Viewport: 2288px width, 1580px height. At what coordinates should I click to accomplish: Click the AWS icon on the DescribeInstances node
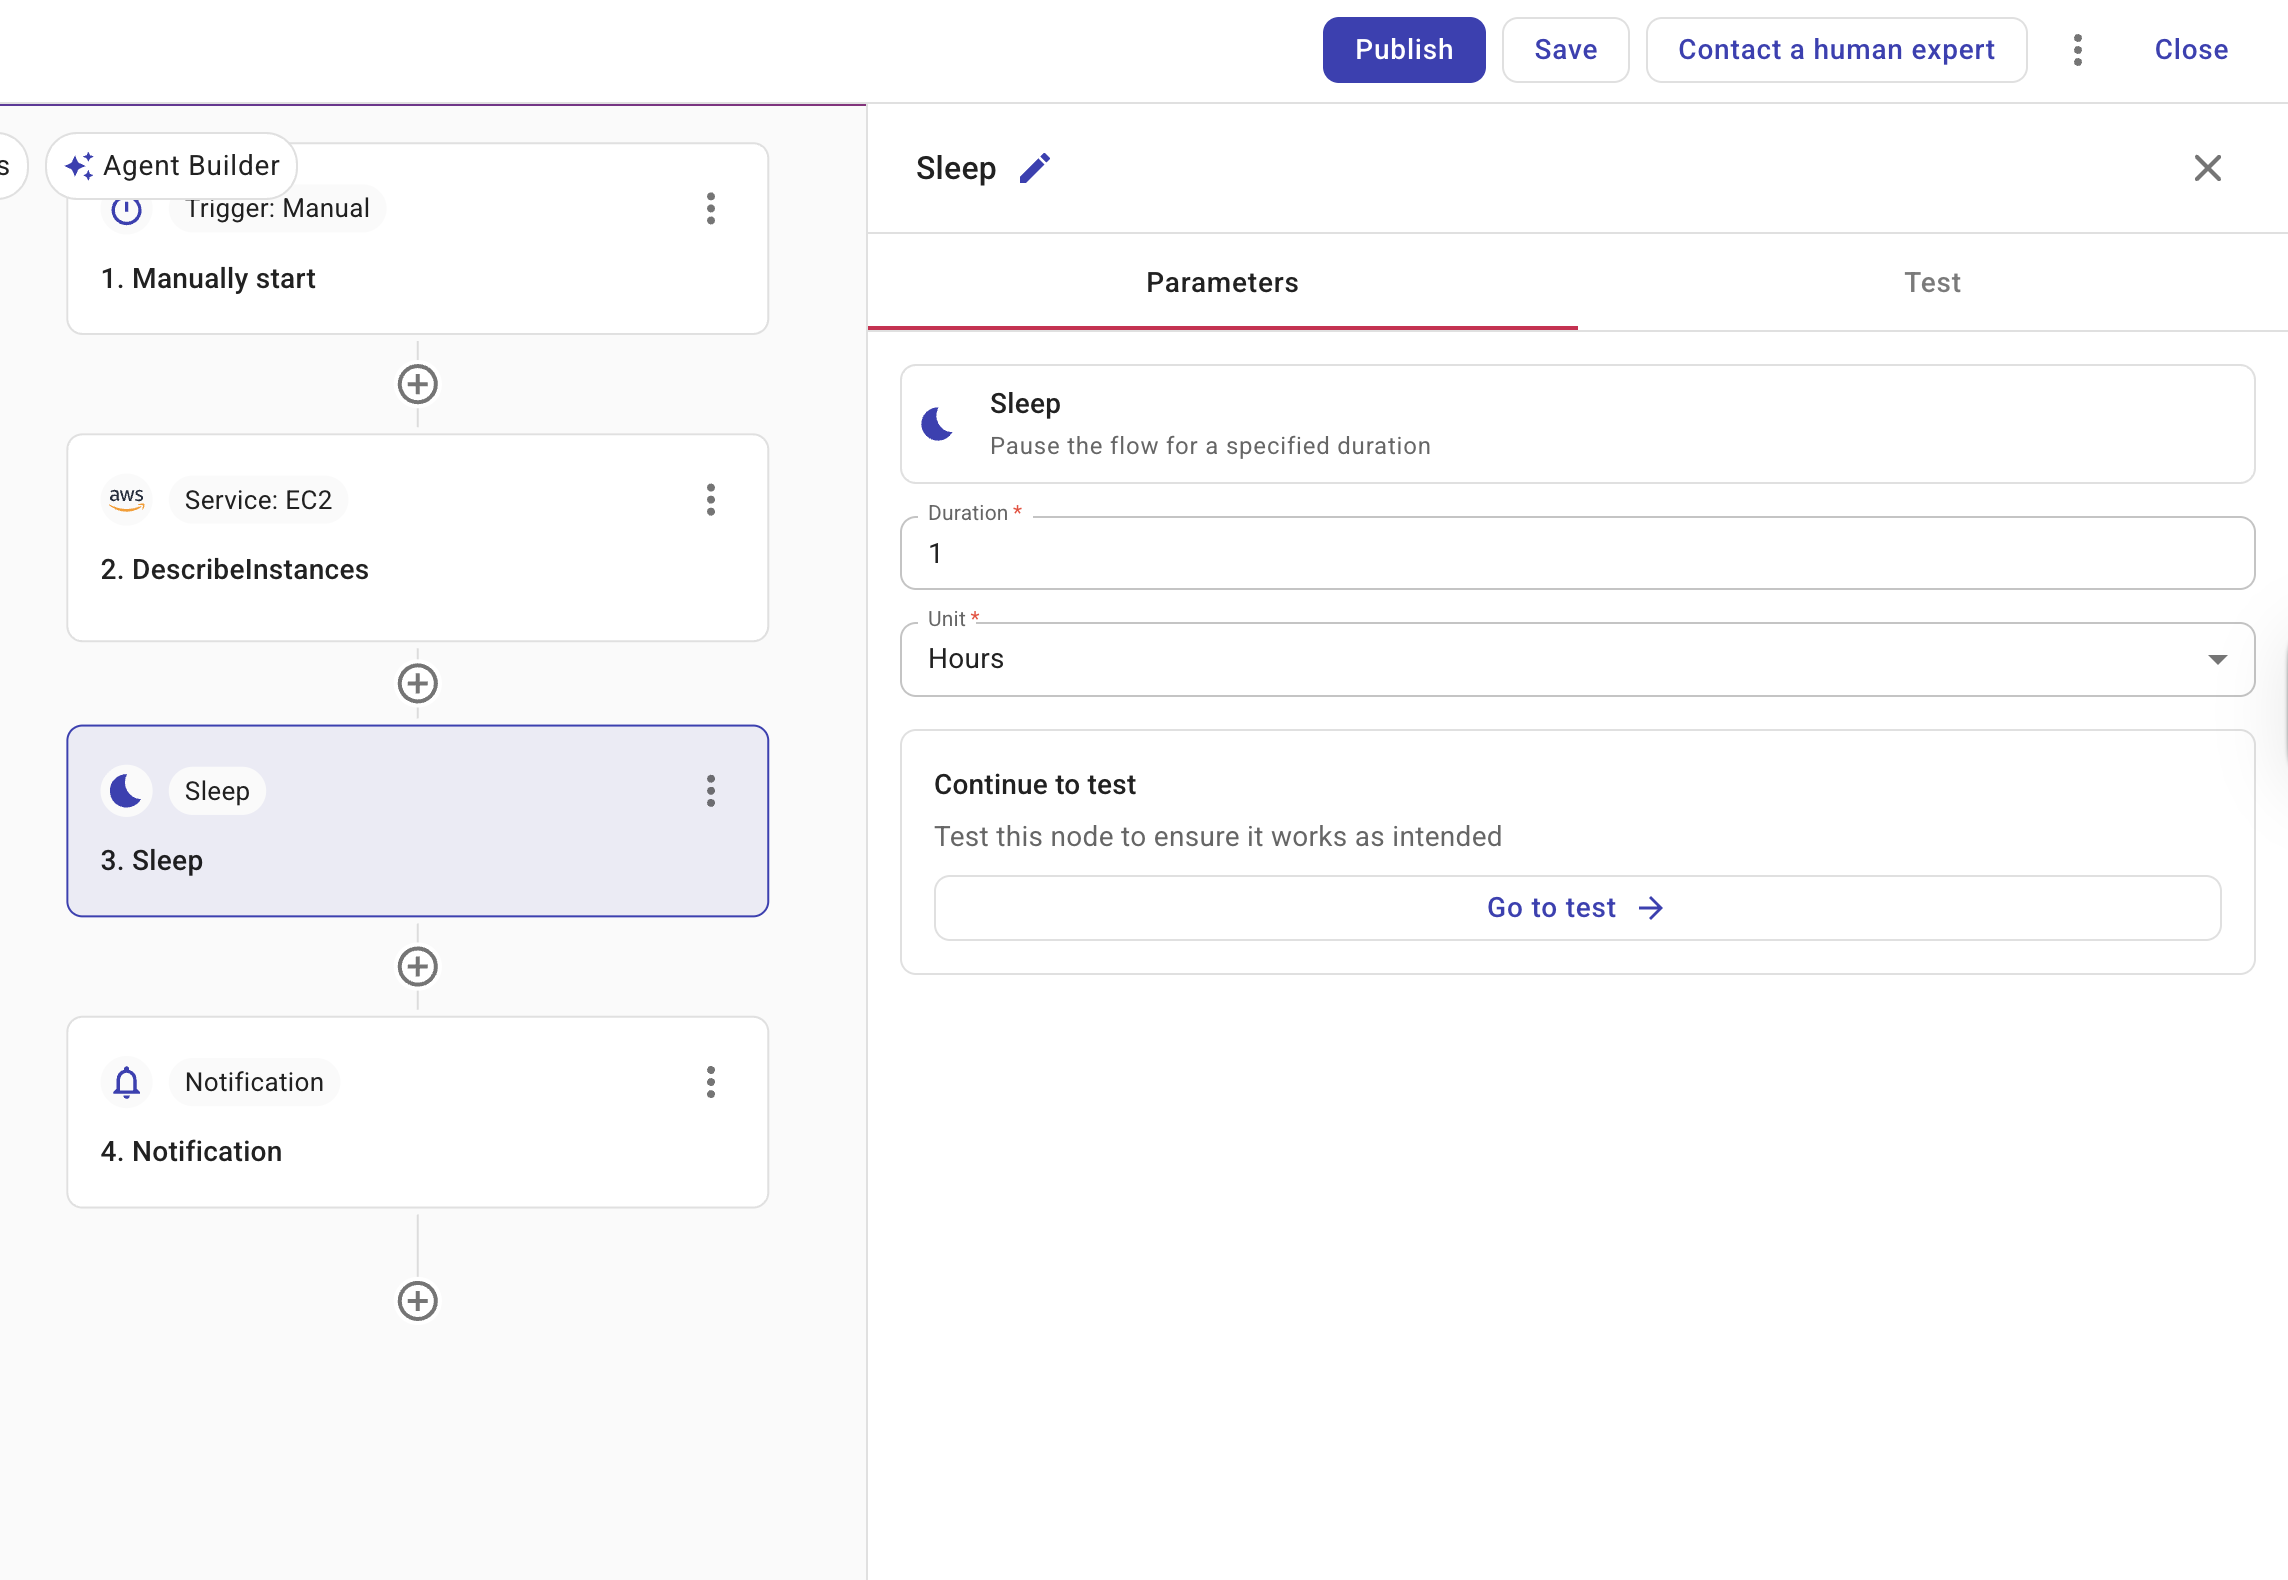[126, 500]
